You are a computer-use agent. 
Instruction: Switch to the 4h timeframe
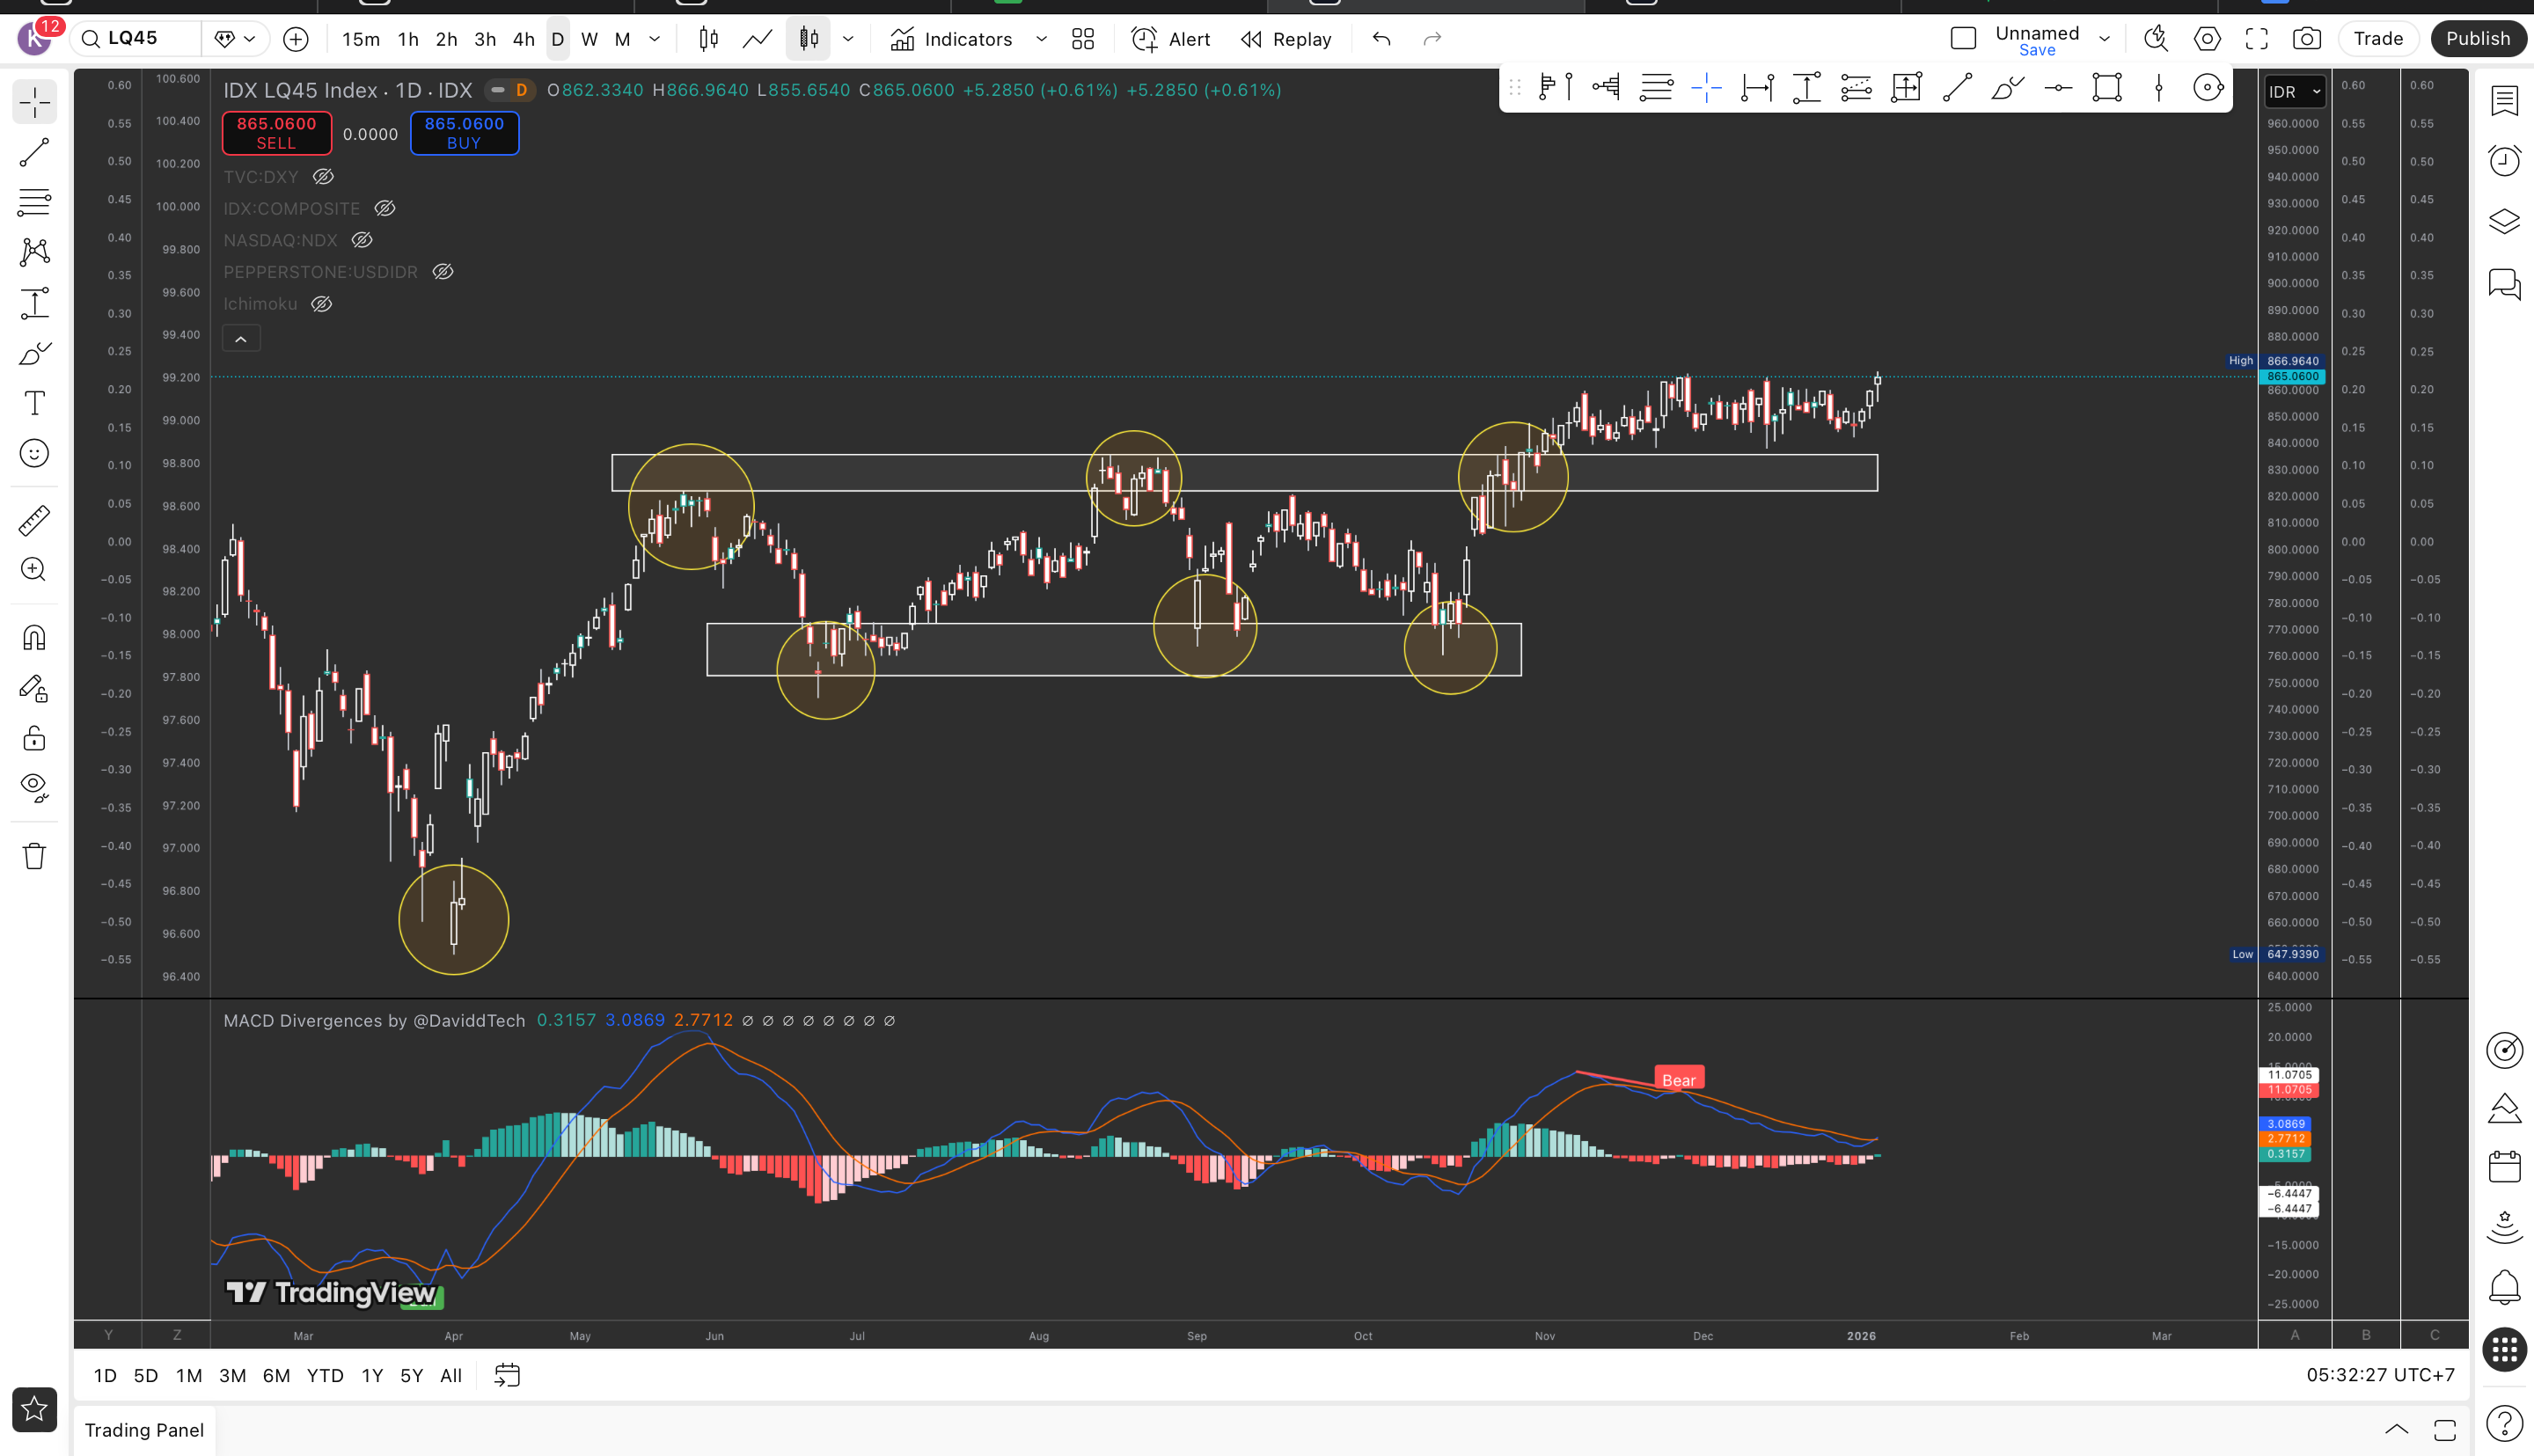pos(523,39)
